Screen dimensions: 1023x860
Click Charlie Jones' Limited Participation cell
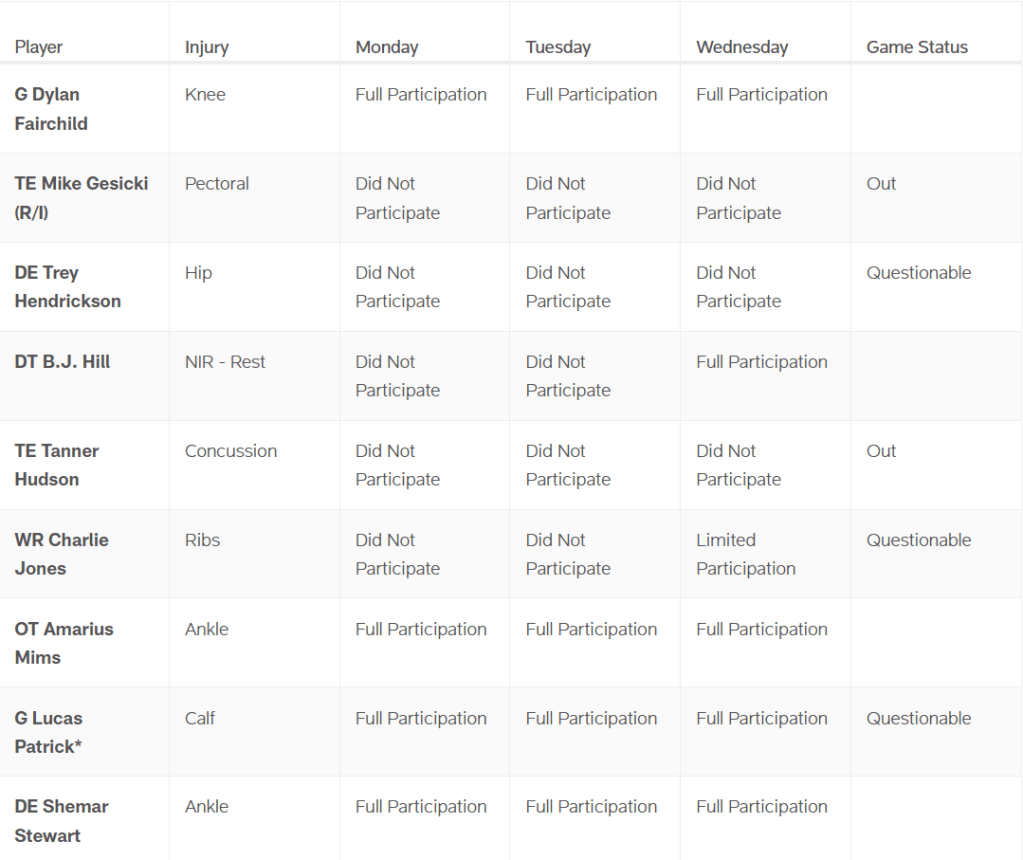coord(746,554)
